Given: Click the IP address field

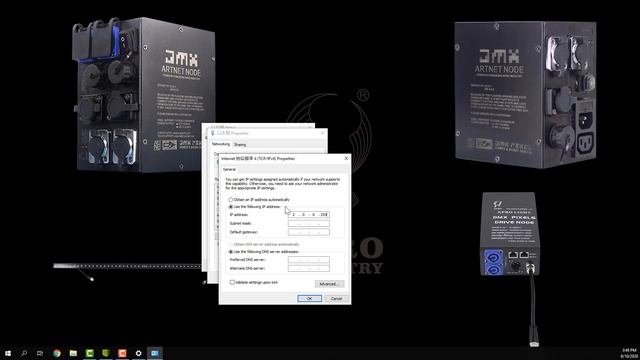Looking at the screenshot, I should pos(309,214).
